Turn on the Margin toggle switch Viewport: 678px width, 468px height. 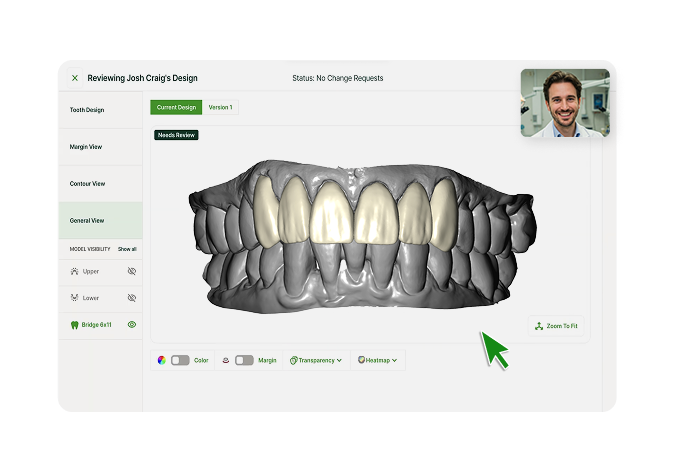coord(244,360)
